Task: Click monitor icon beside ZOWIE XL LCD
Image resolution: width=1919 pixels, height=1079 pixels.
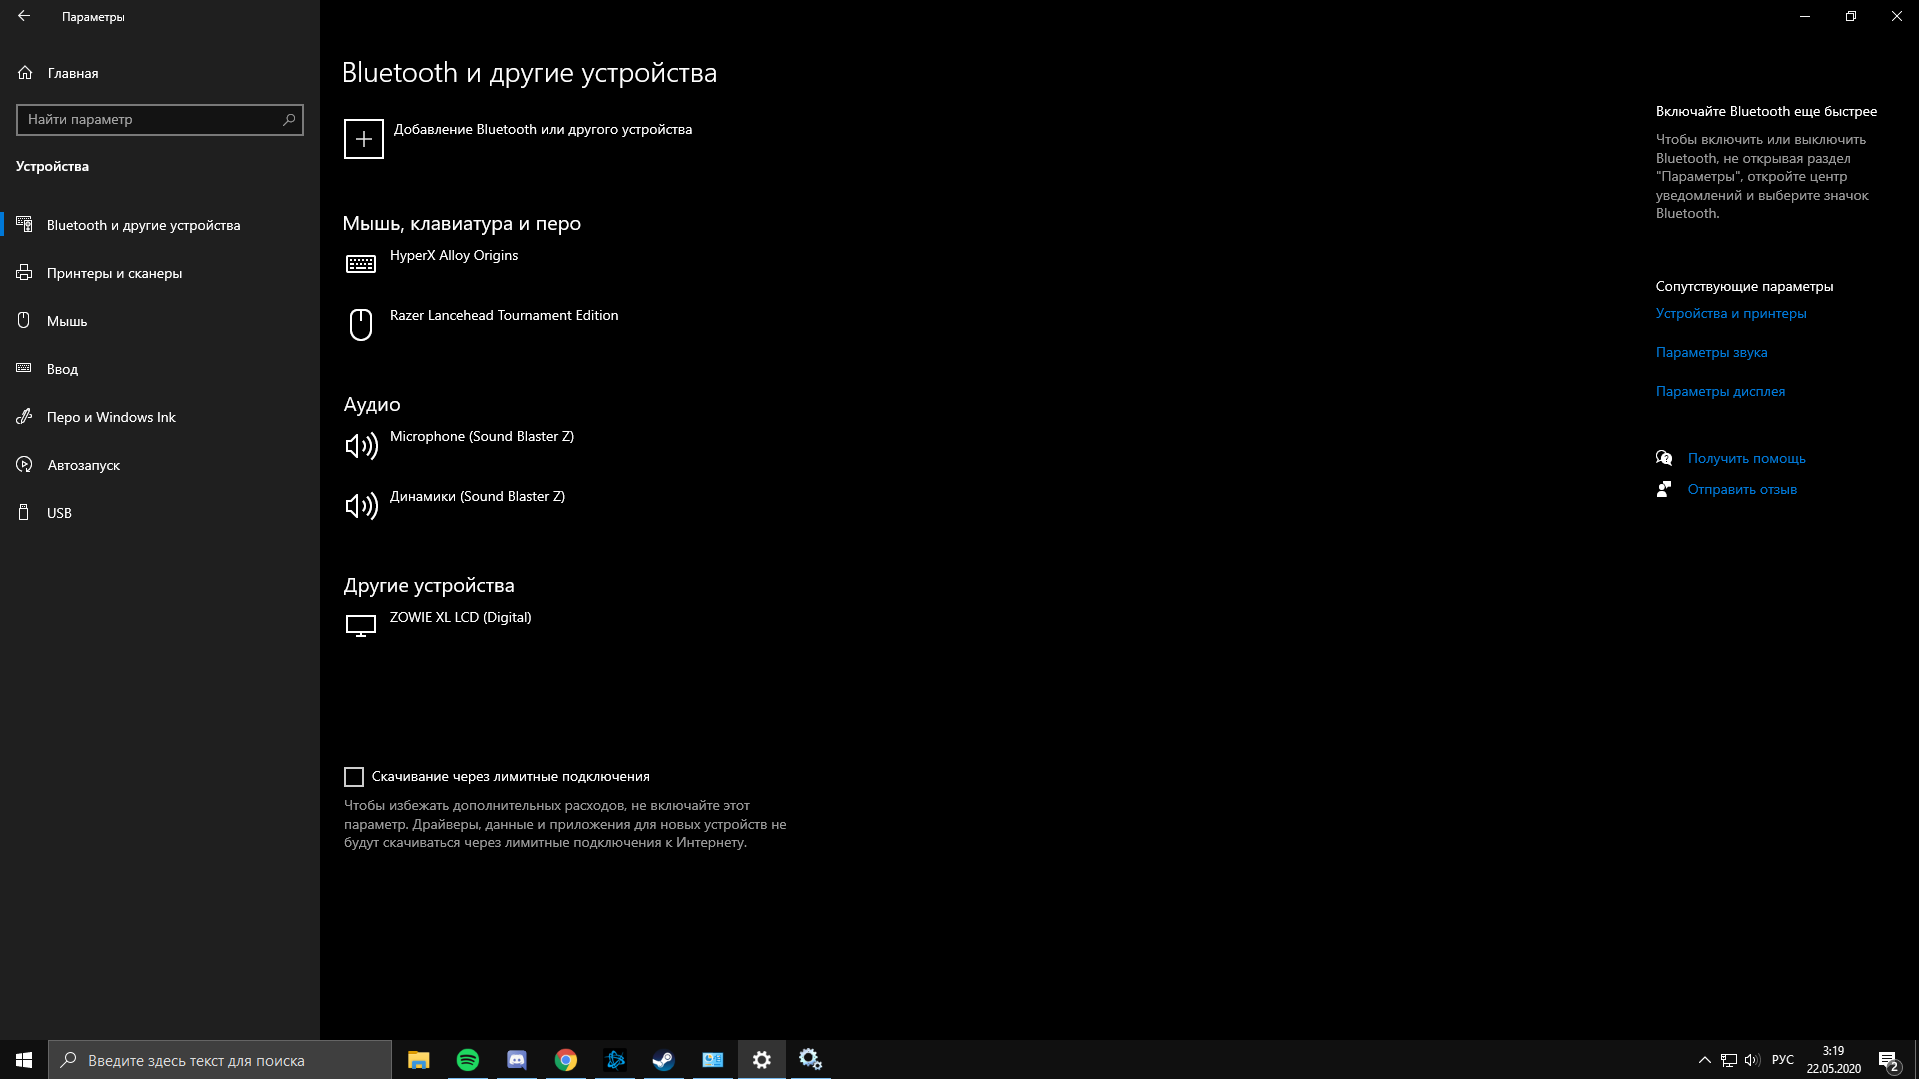Action: click(361, 626)
